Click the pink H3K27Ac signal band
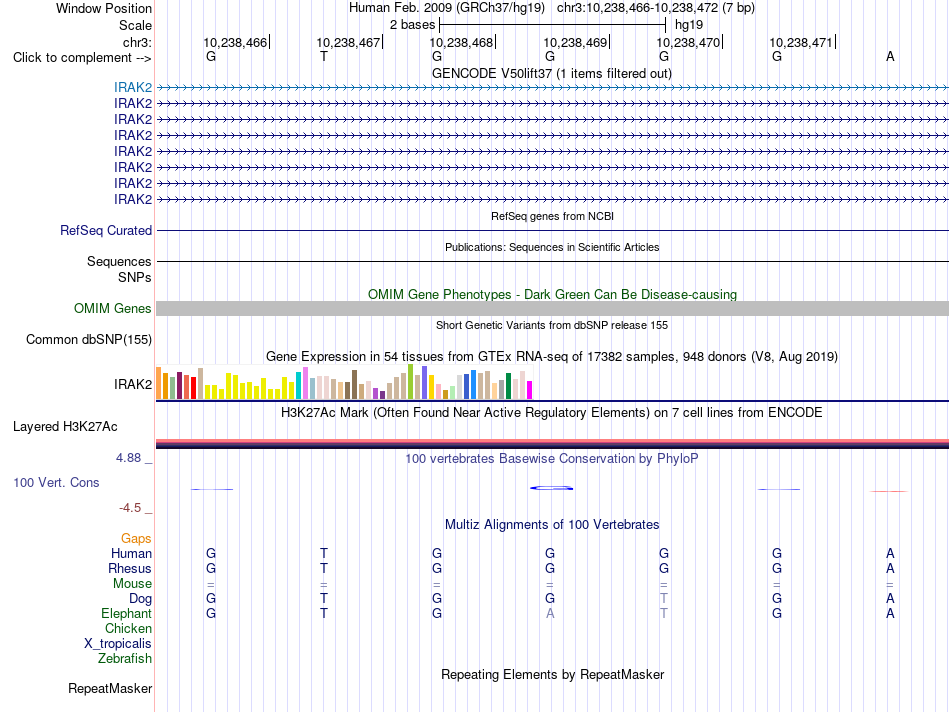 point(552,441)
